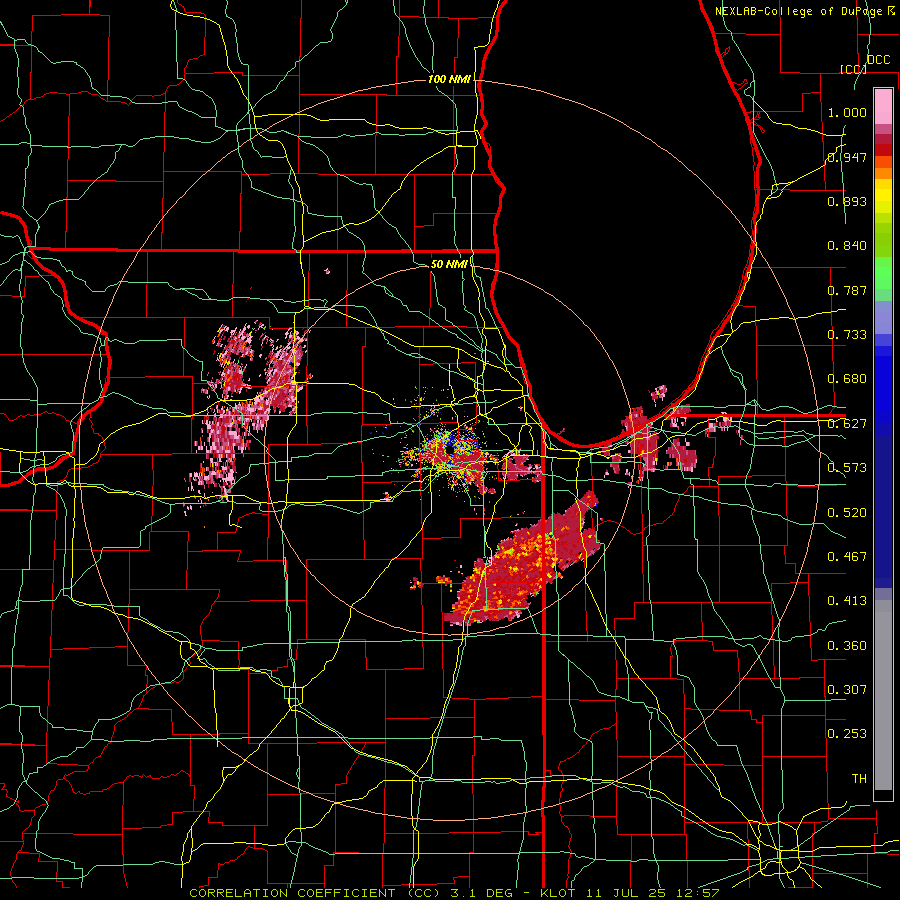The height and width of the screenshot is (900, 900).
Task: Click the 0.680 scale value
Action: pos(847,379)
